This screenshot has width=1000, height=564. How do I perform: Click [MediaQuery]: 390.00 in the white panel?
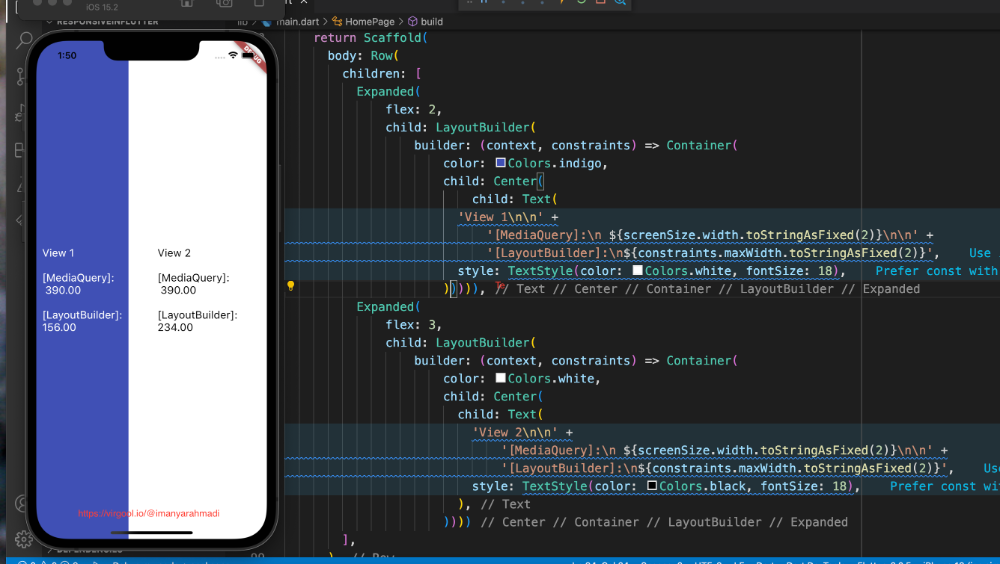(193, 284)
